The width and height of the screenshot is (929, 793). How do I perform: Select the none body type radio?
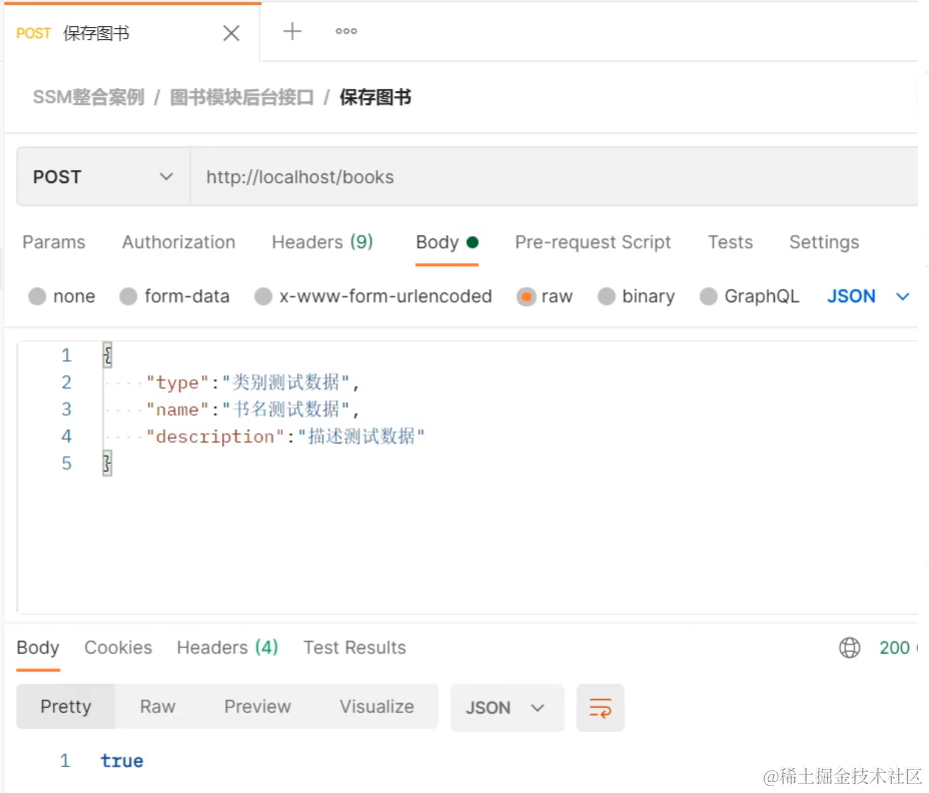point(37,296)
